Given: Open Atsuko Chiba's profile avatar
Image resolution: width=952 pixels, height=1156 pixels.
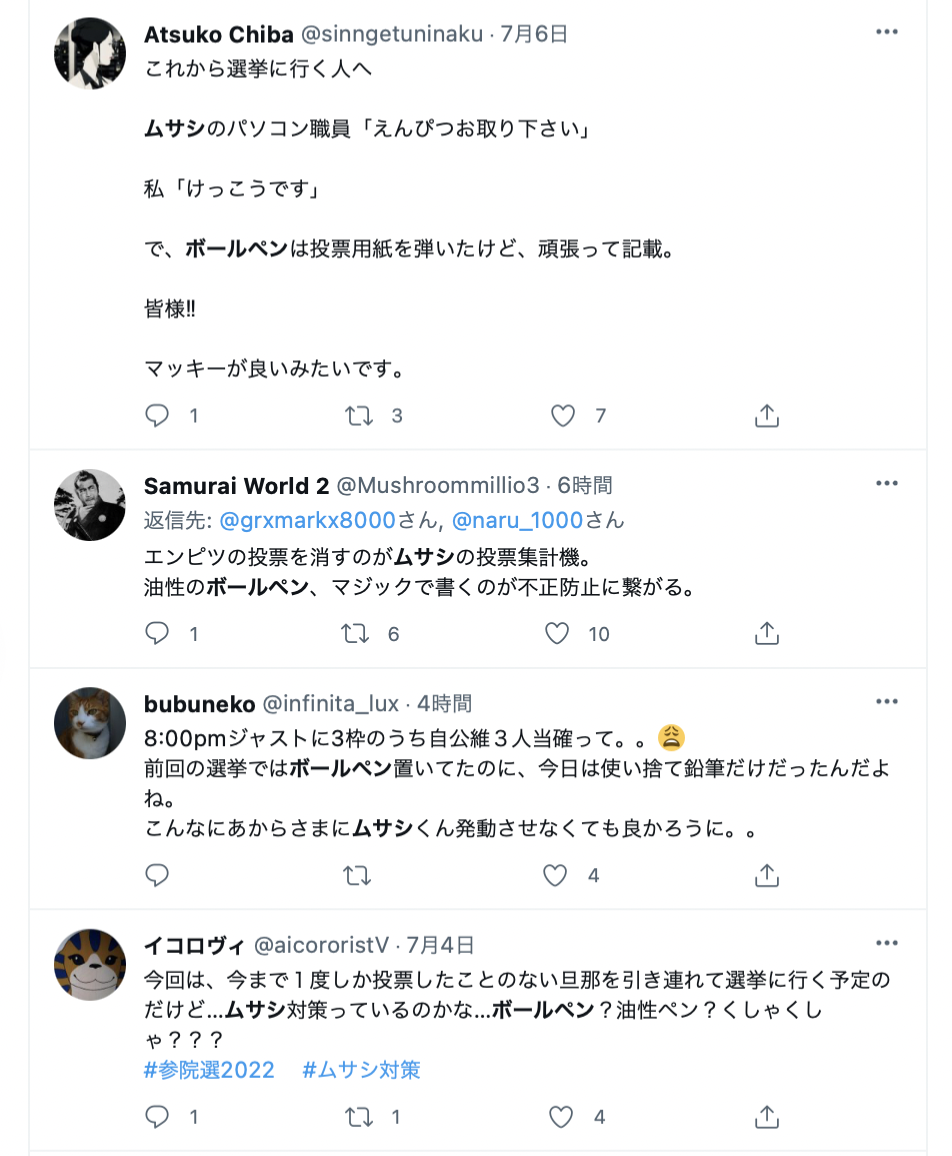Looking at the screenshot, I should 90,54.
